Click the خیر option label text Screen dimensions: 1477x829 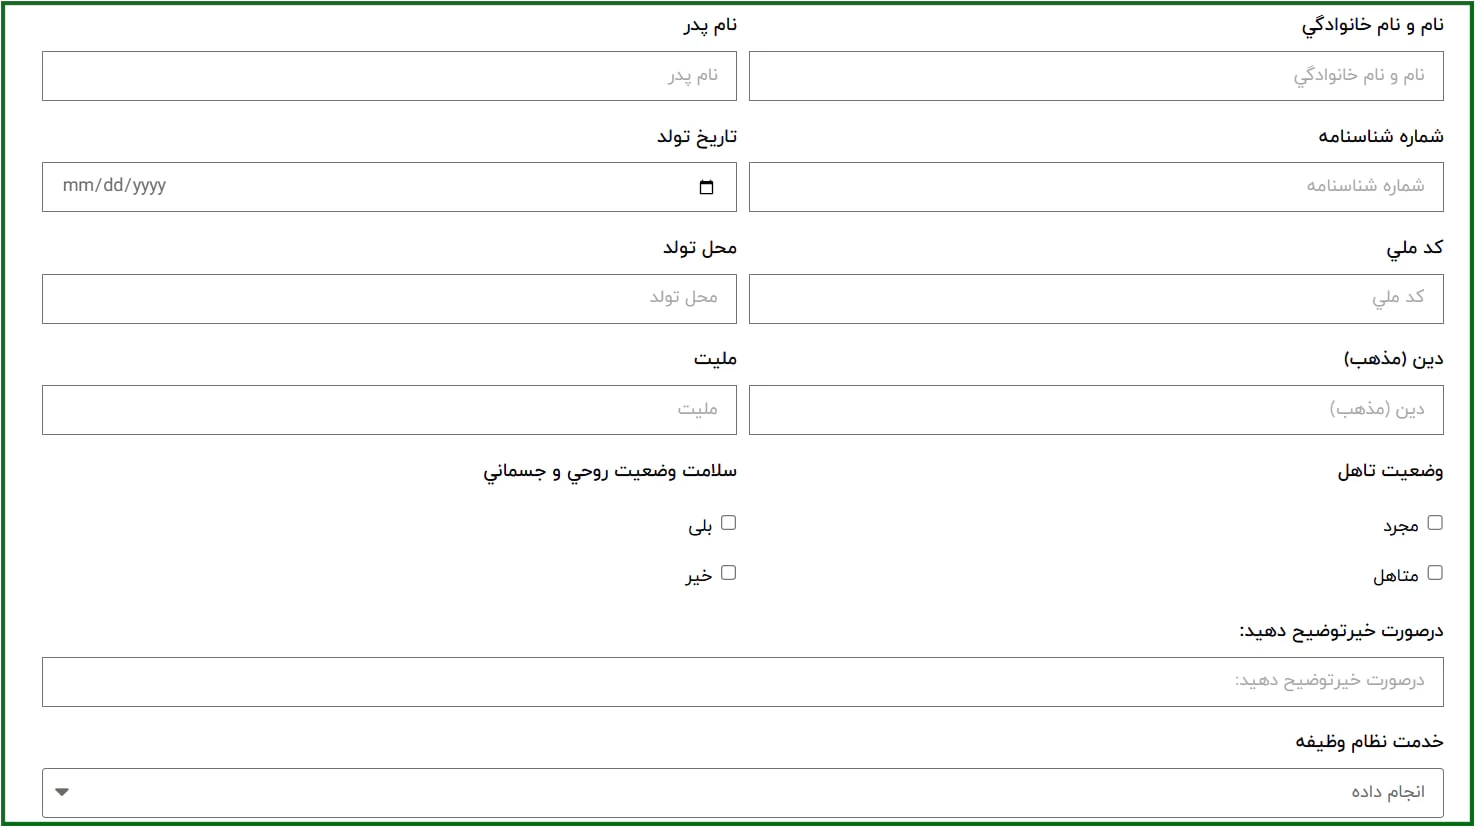point(698,576)
